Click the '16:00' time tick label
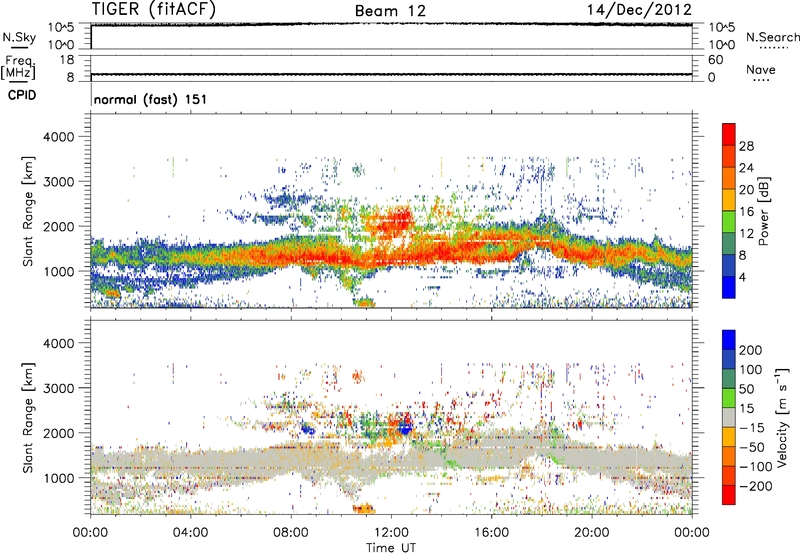The image size is (800, 554). [491, 533]
